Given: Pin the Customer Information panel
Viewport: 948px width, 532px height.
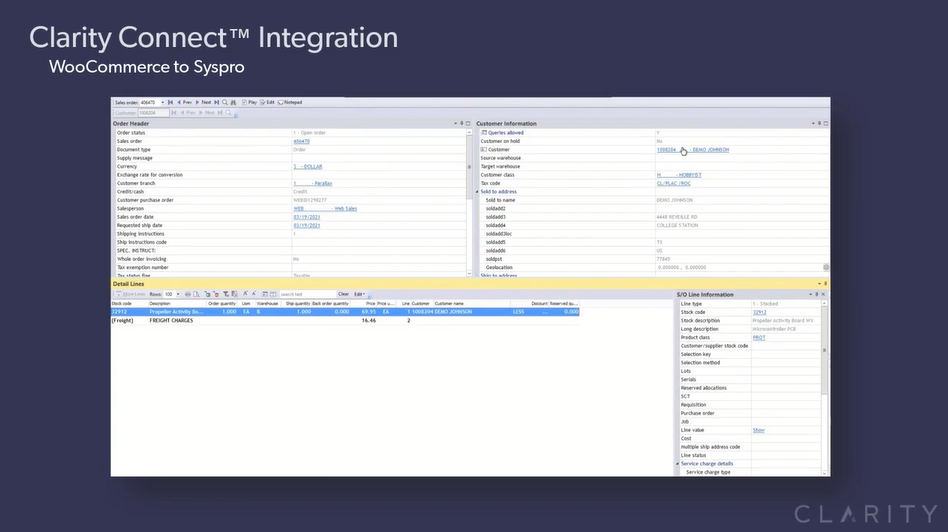Looking at the screenshot, I should (819, 123).
